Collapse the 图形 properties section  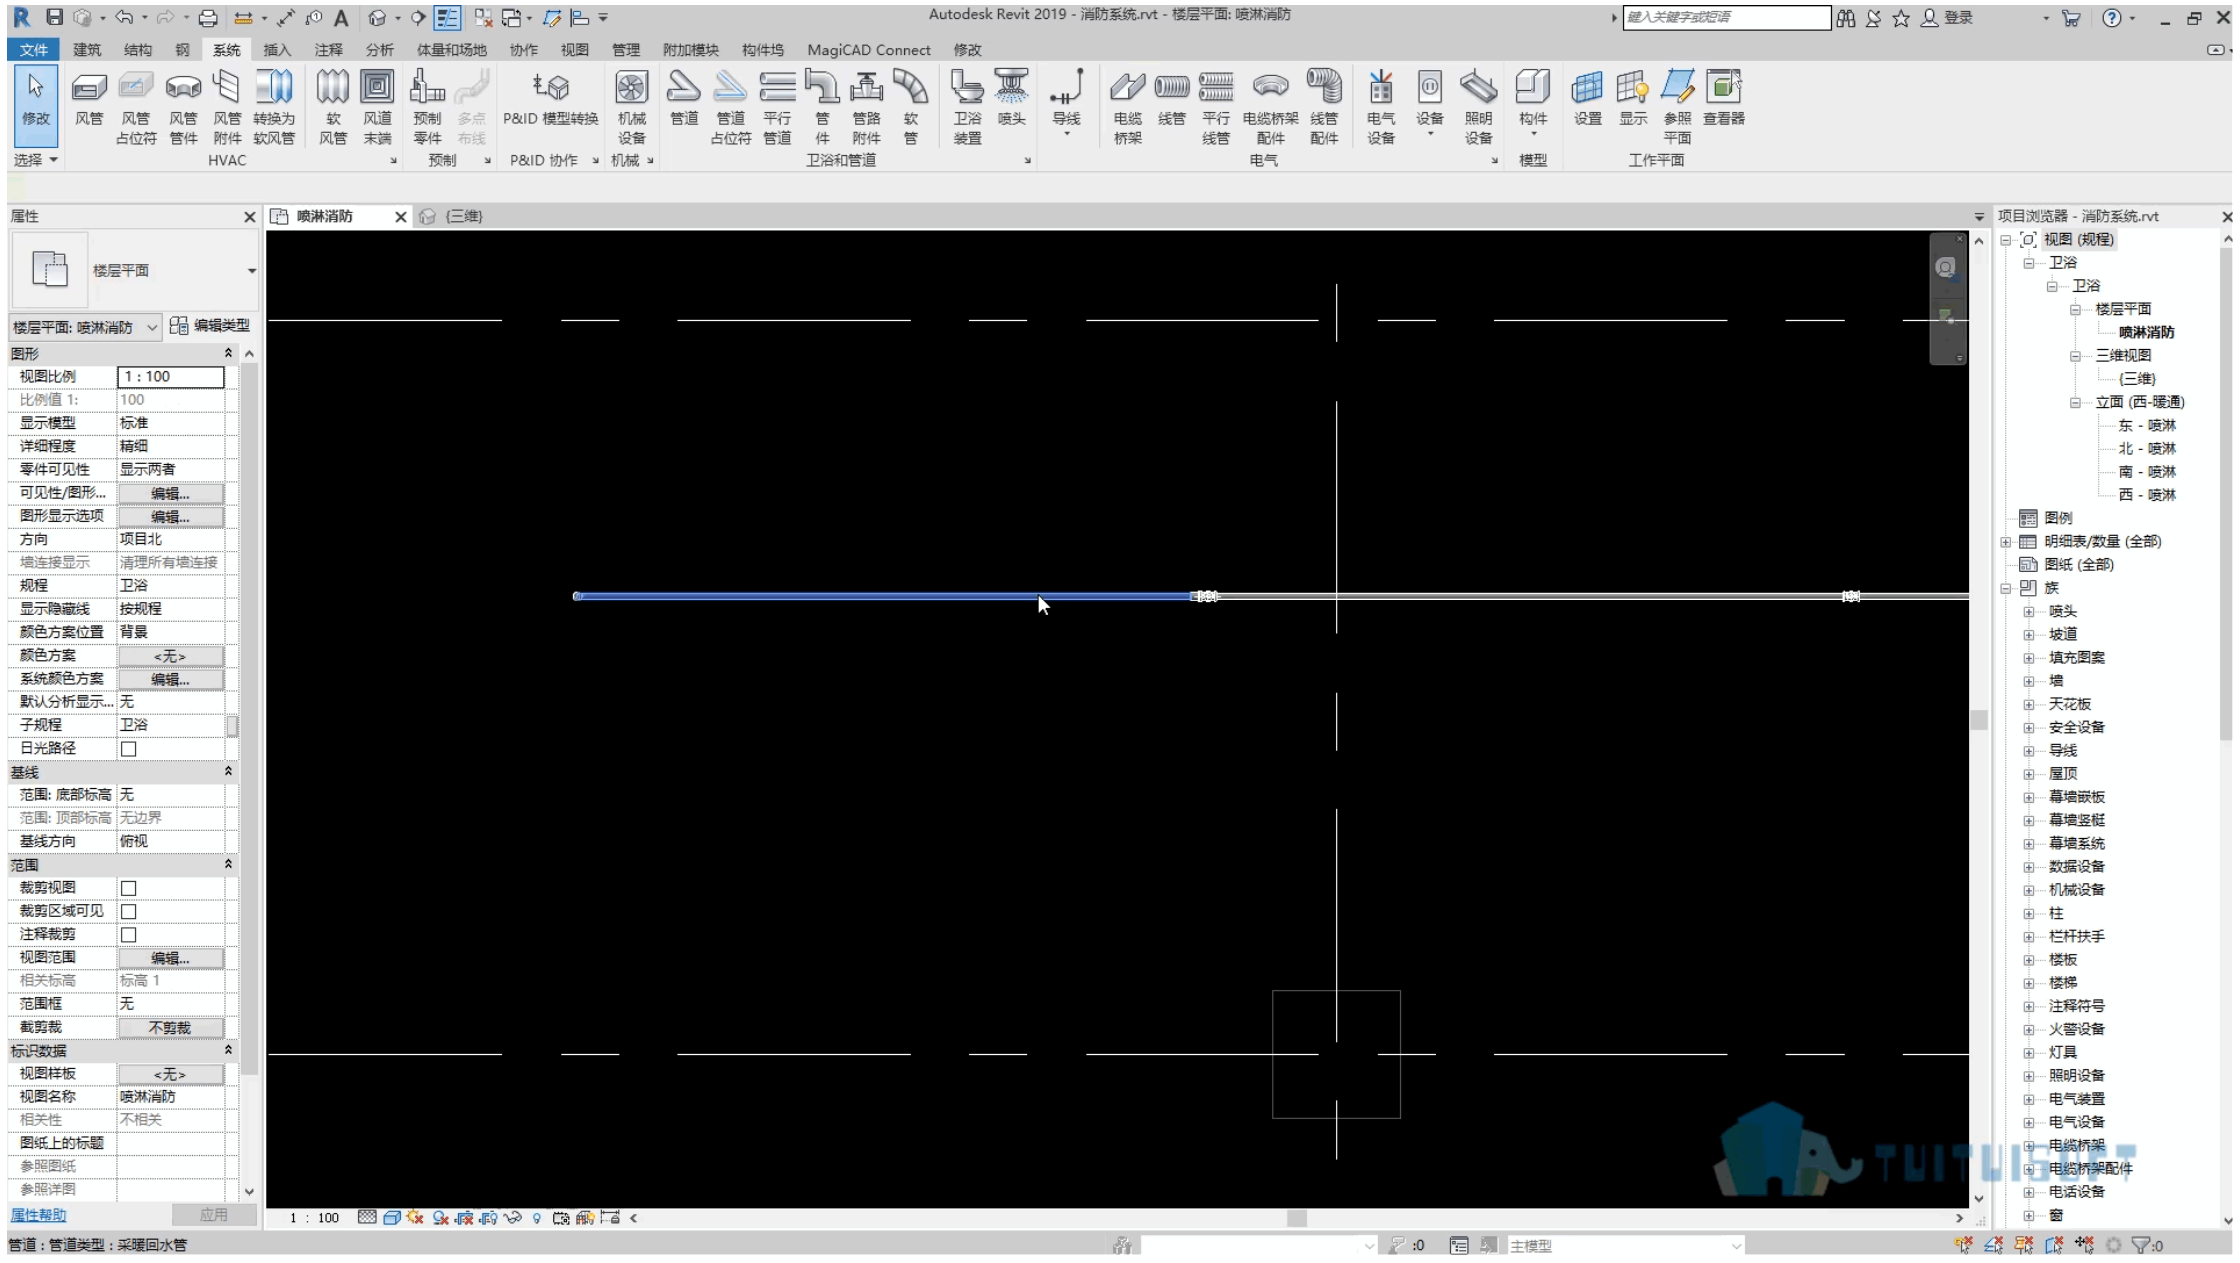click(x=228, y=354)
